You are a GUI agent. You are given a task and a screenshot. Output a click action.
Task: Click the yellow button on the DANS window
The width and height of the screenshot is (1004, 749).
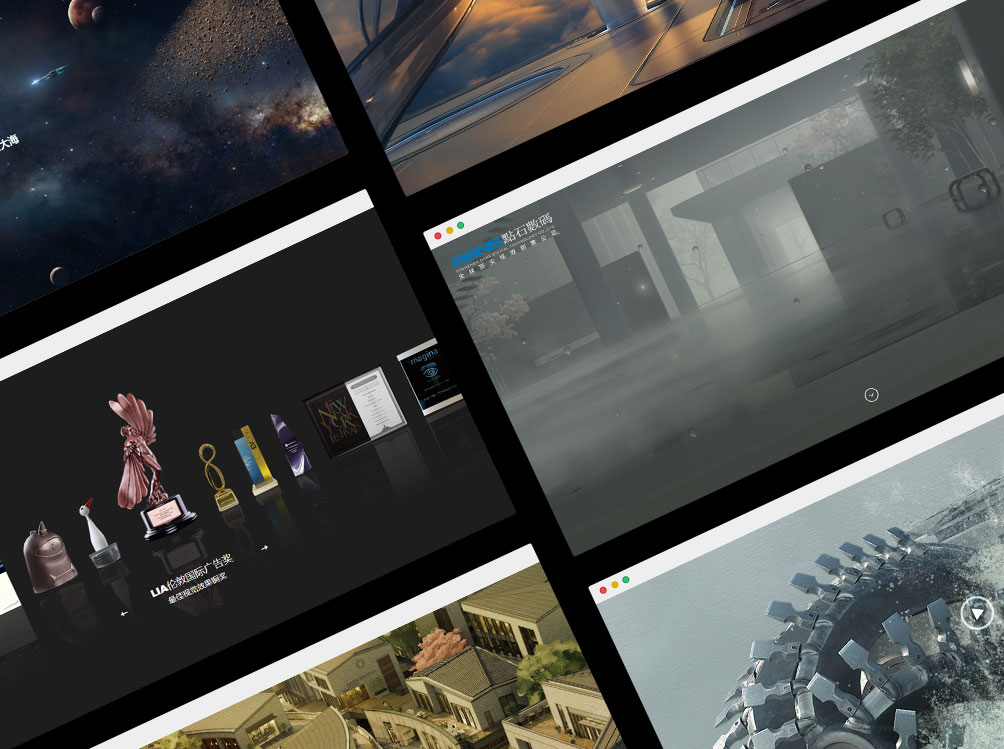pyautogui.click(x=450, y=231)
